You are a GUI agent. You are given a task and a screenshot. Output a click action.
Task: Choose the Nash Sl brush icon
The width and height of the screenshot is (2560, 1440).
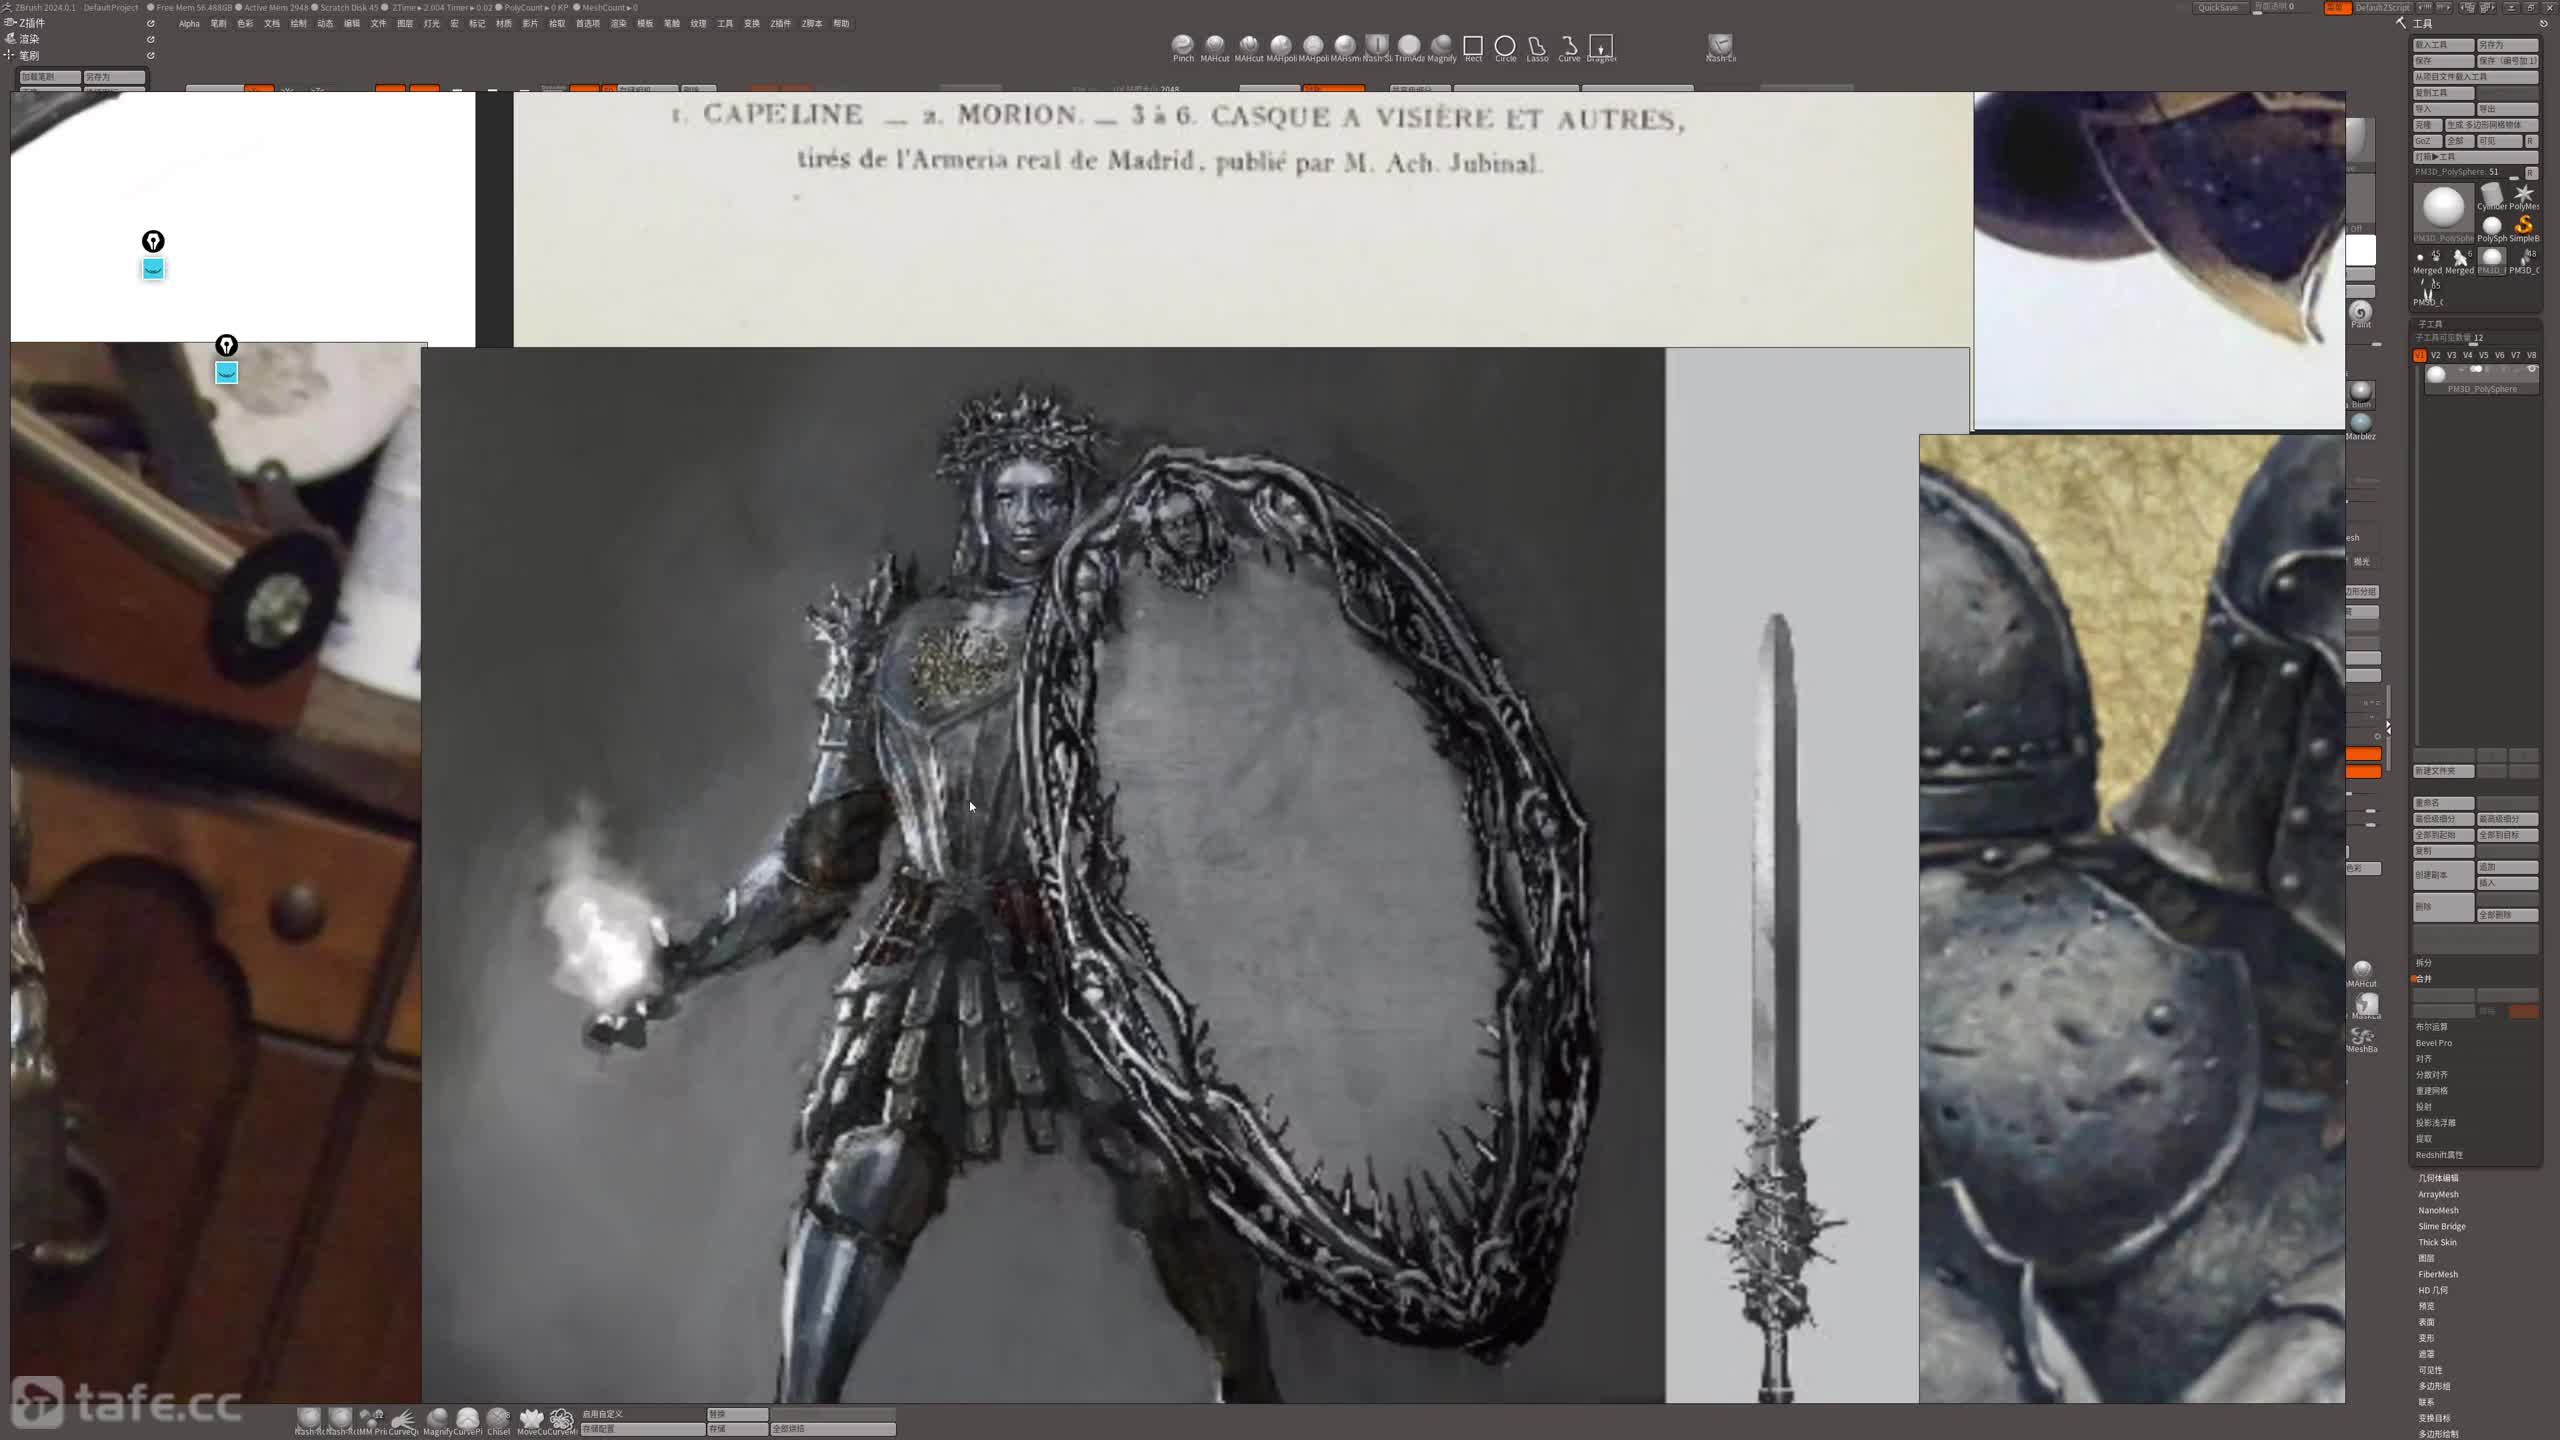point(1377,46)
